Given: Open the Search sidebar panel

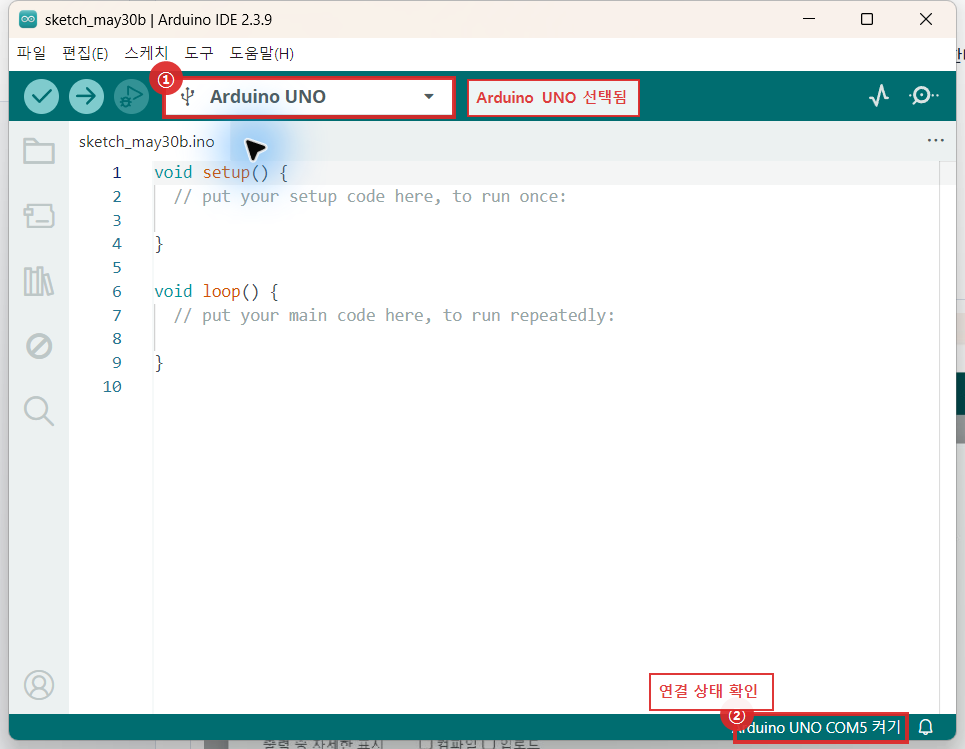Looking at the screenshot, I should point(39,411).
